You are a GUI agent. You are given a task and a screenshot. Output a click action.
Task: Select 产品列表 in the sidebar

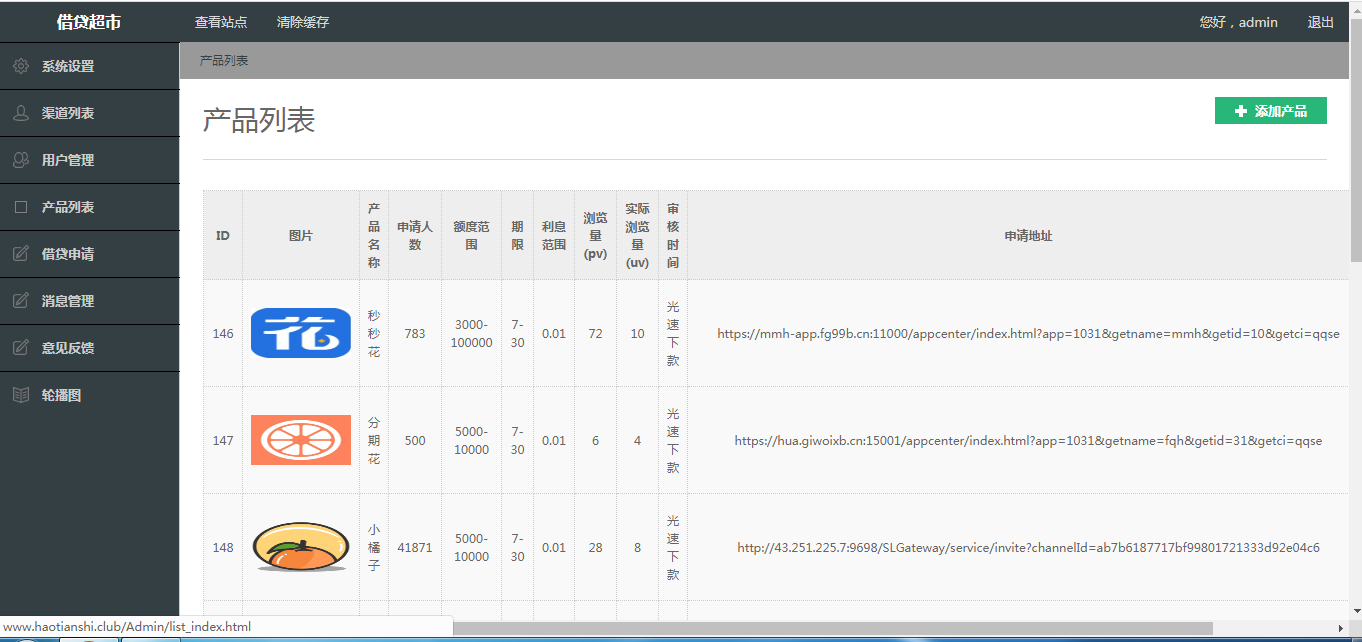pyautogui.click(x=90, y=207)
